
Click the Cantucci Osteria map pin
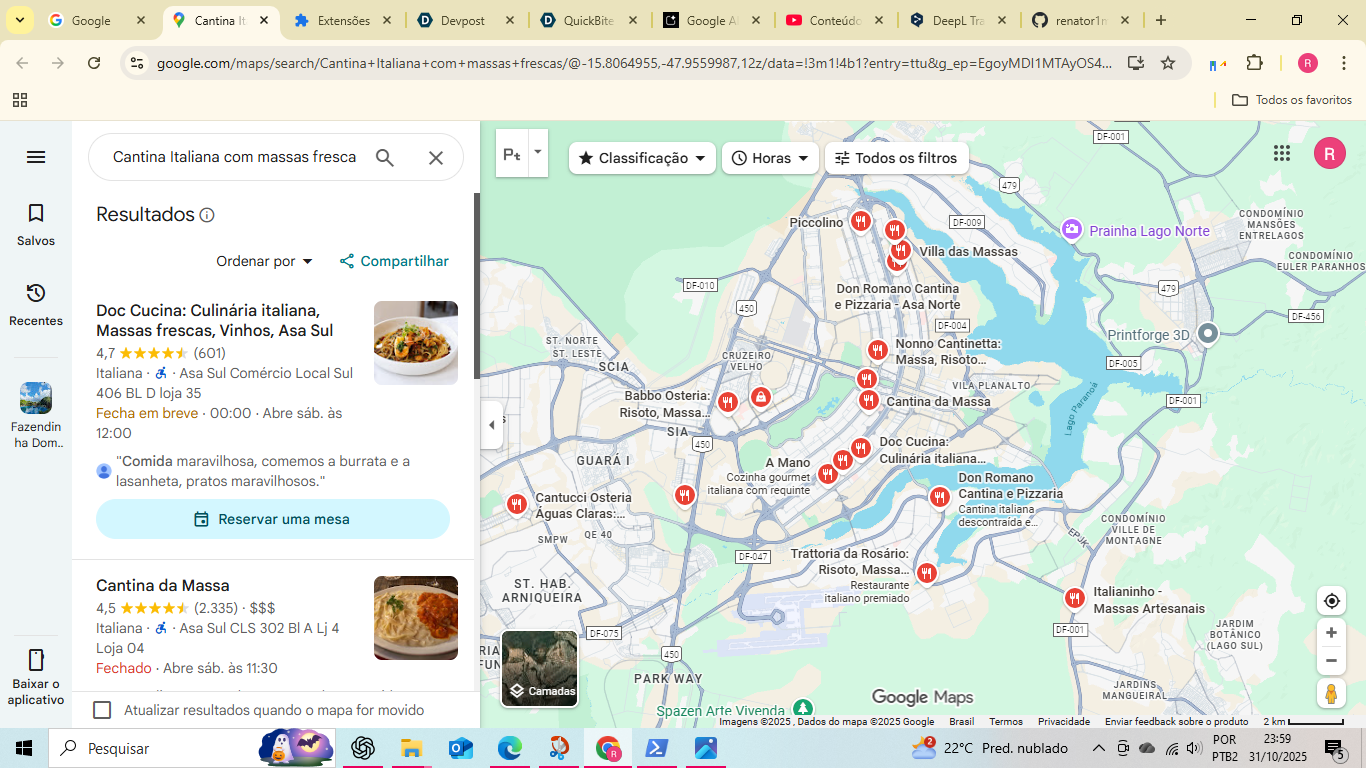coord(516,504)
